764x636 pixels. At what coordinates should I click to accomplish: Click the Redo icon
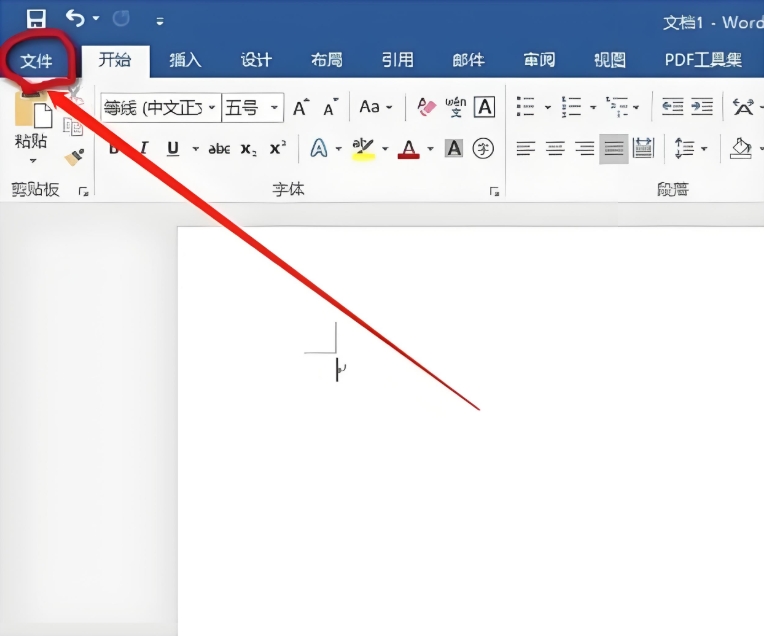point(121,19)
